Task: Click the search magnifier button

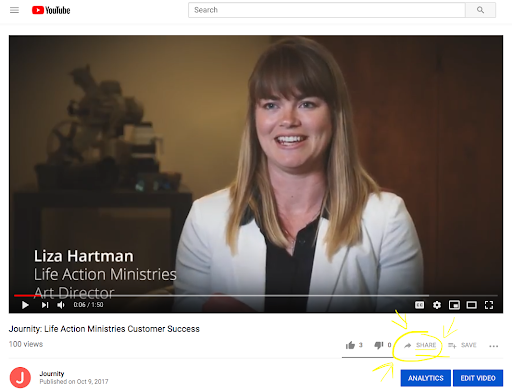Action: click(x=480, y=10)
